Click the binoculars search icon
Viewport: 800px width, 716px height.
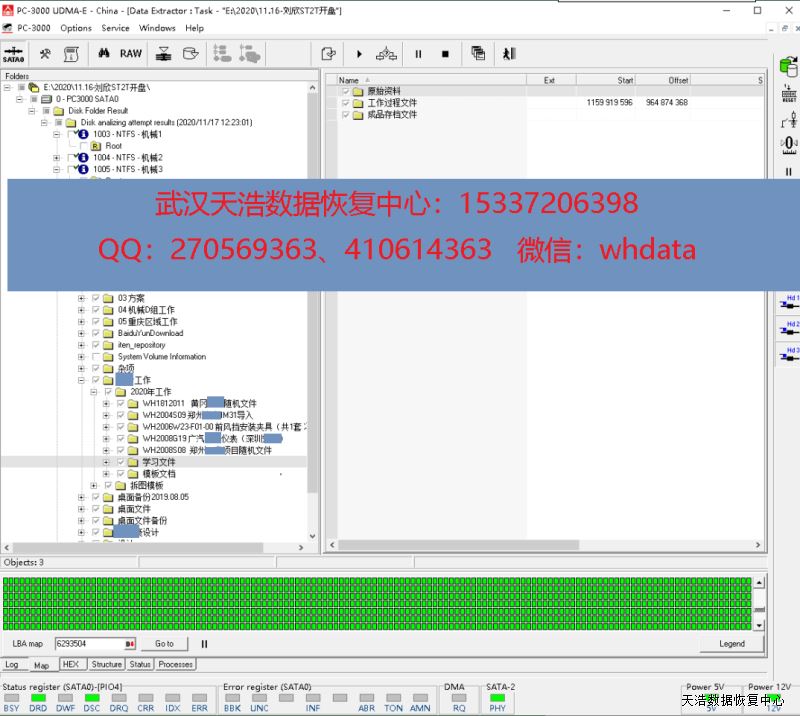103,54
